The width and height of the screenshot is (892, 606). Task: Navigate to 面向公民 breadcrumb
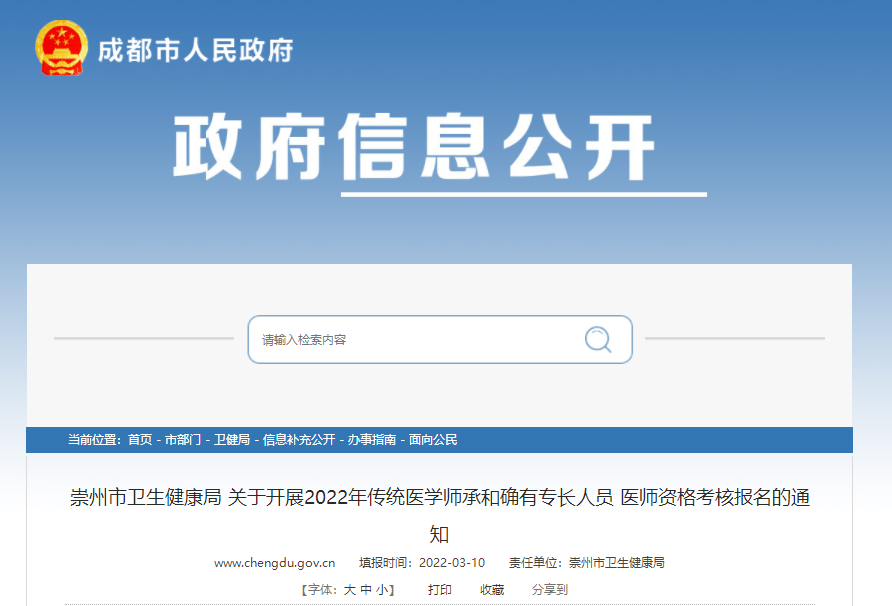433,440
